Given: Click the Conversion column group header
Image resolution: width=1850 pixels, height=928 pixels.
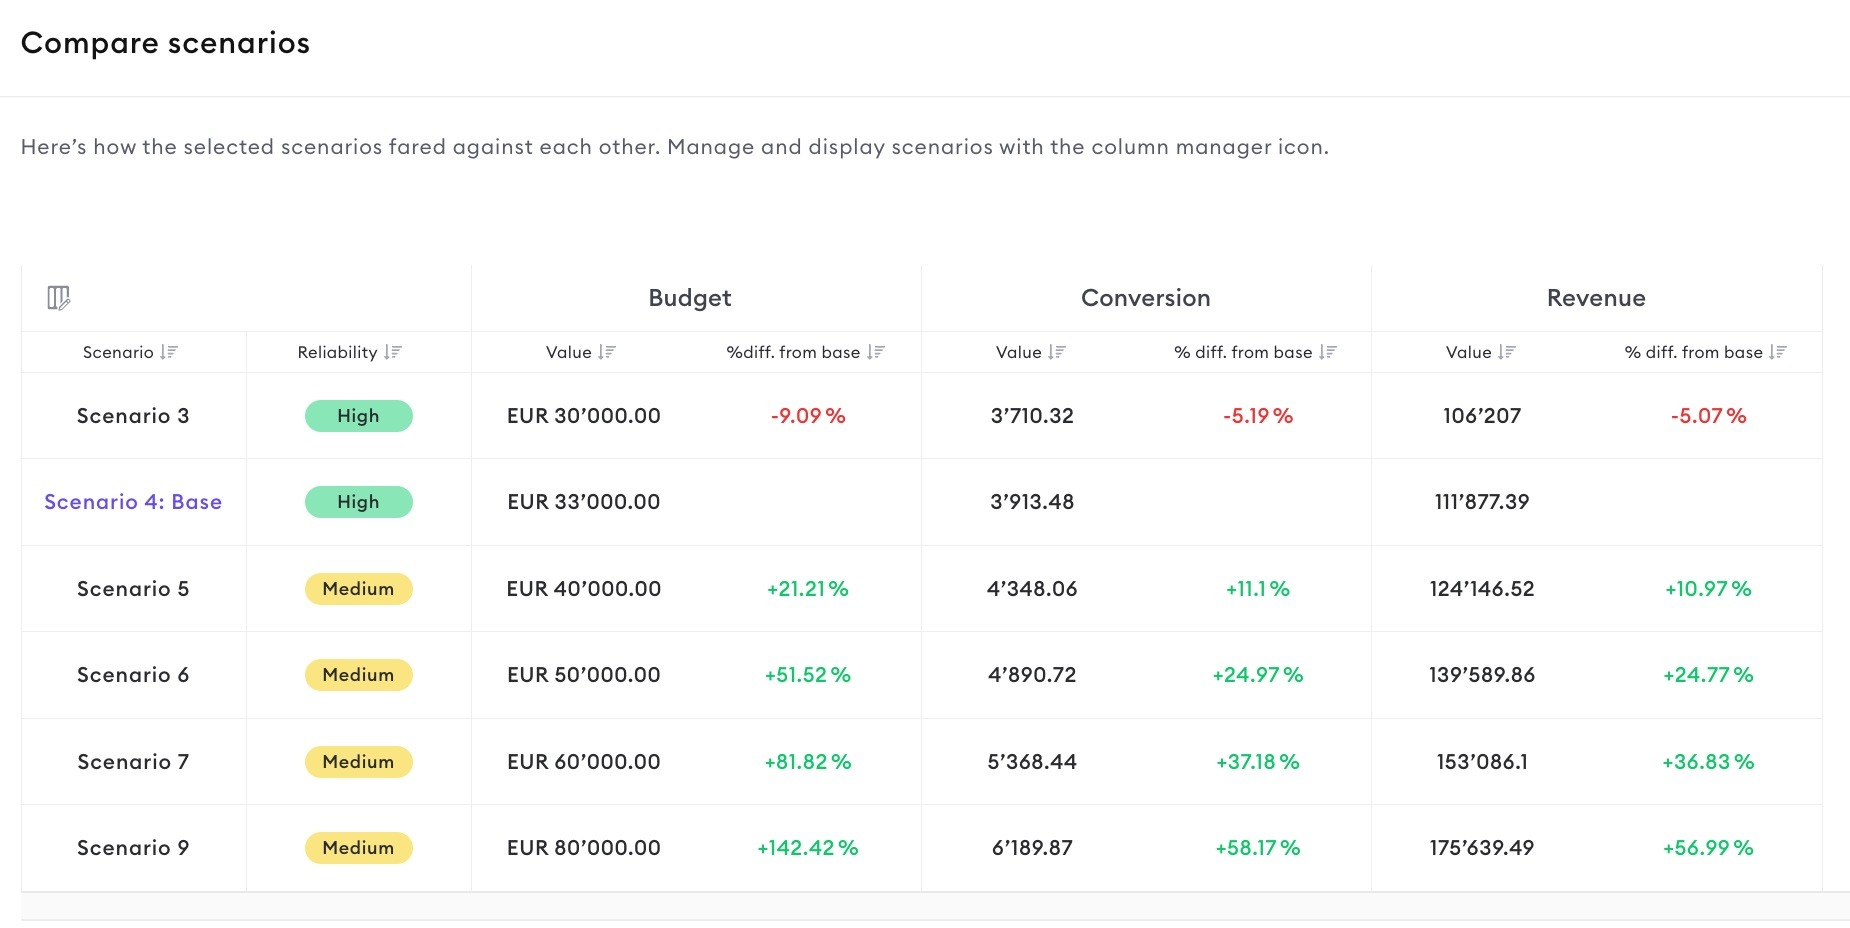Looking at the screenshot, I should 1145,298.
